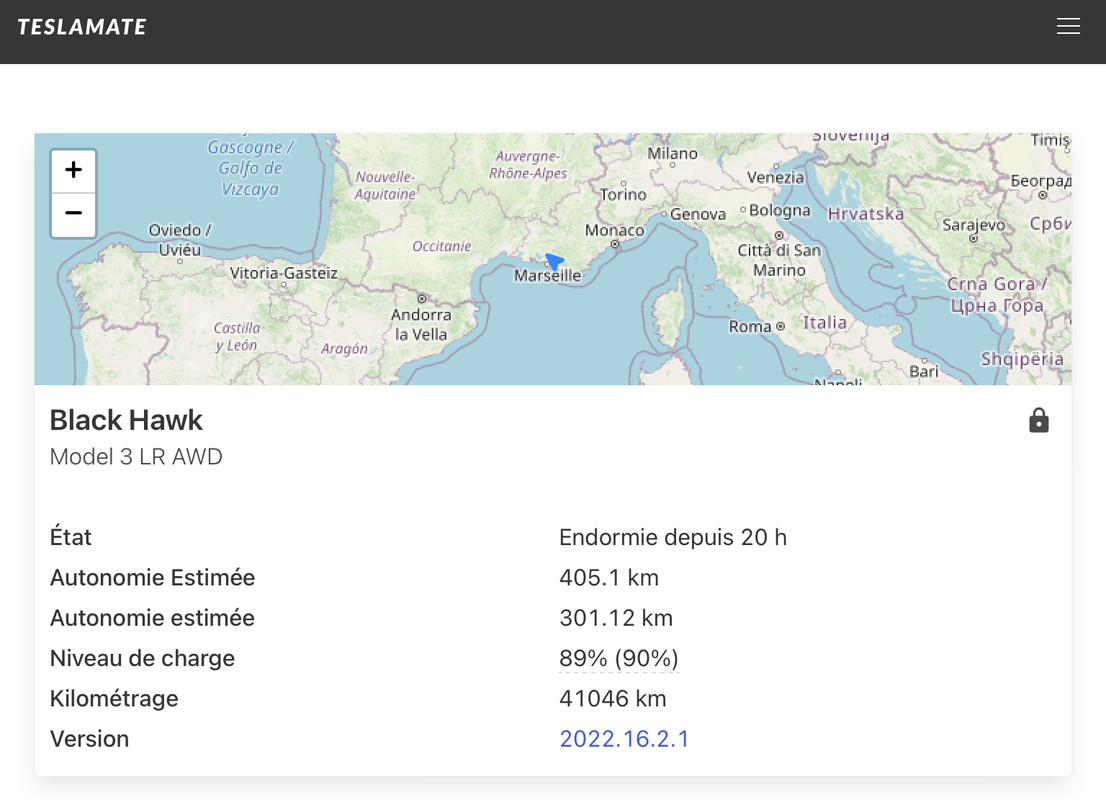
Task: Click Vitoria-Gasteiz on the map
Action: (284, 273)
